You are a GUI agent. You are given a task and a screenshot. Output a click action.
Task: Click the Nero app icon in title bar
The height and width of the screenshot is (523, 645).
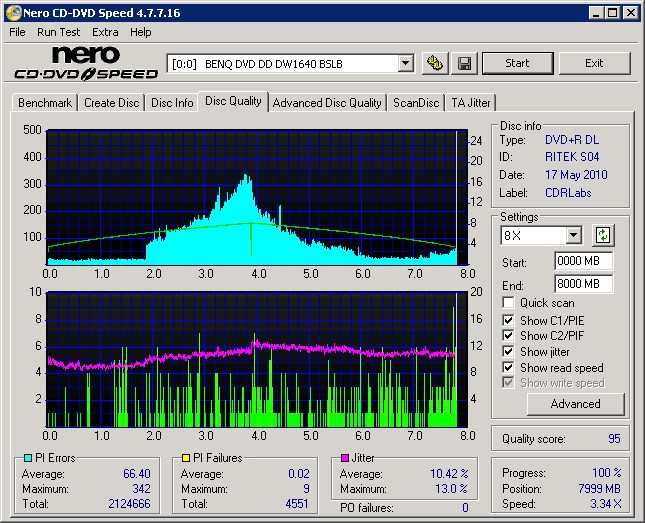click(x=12, y=13)
